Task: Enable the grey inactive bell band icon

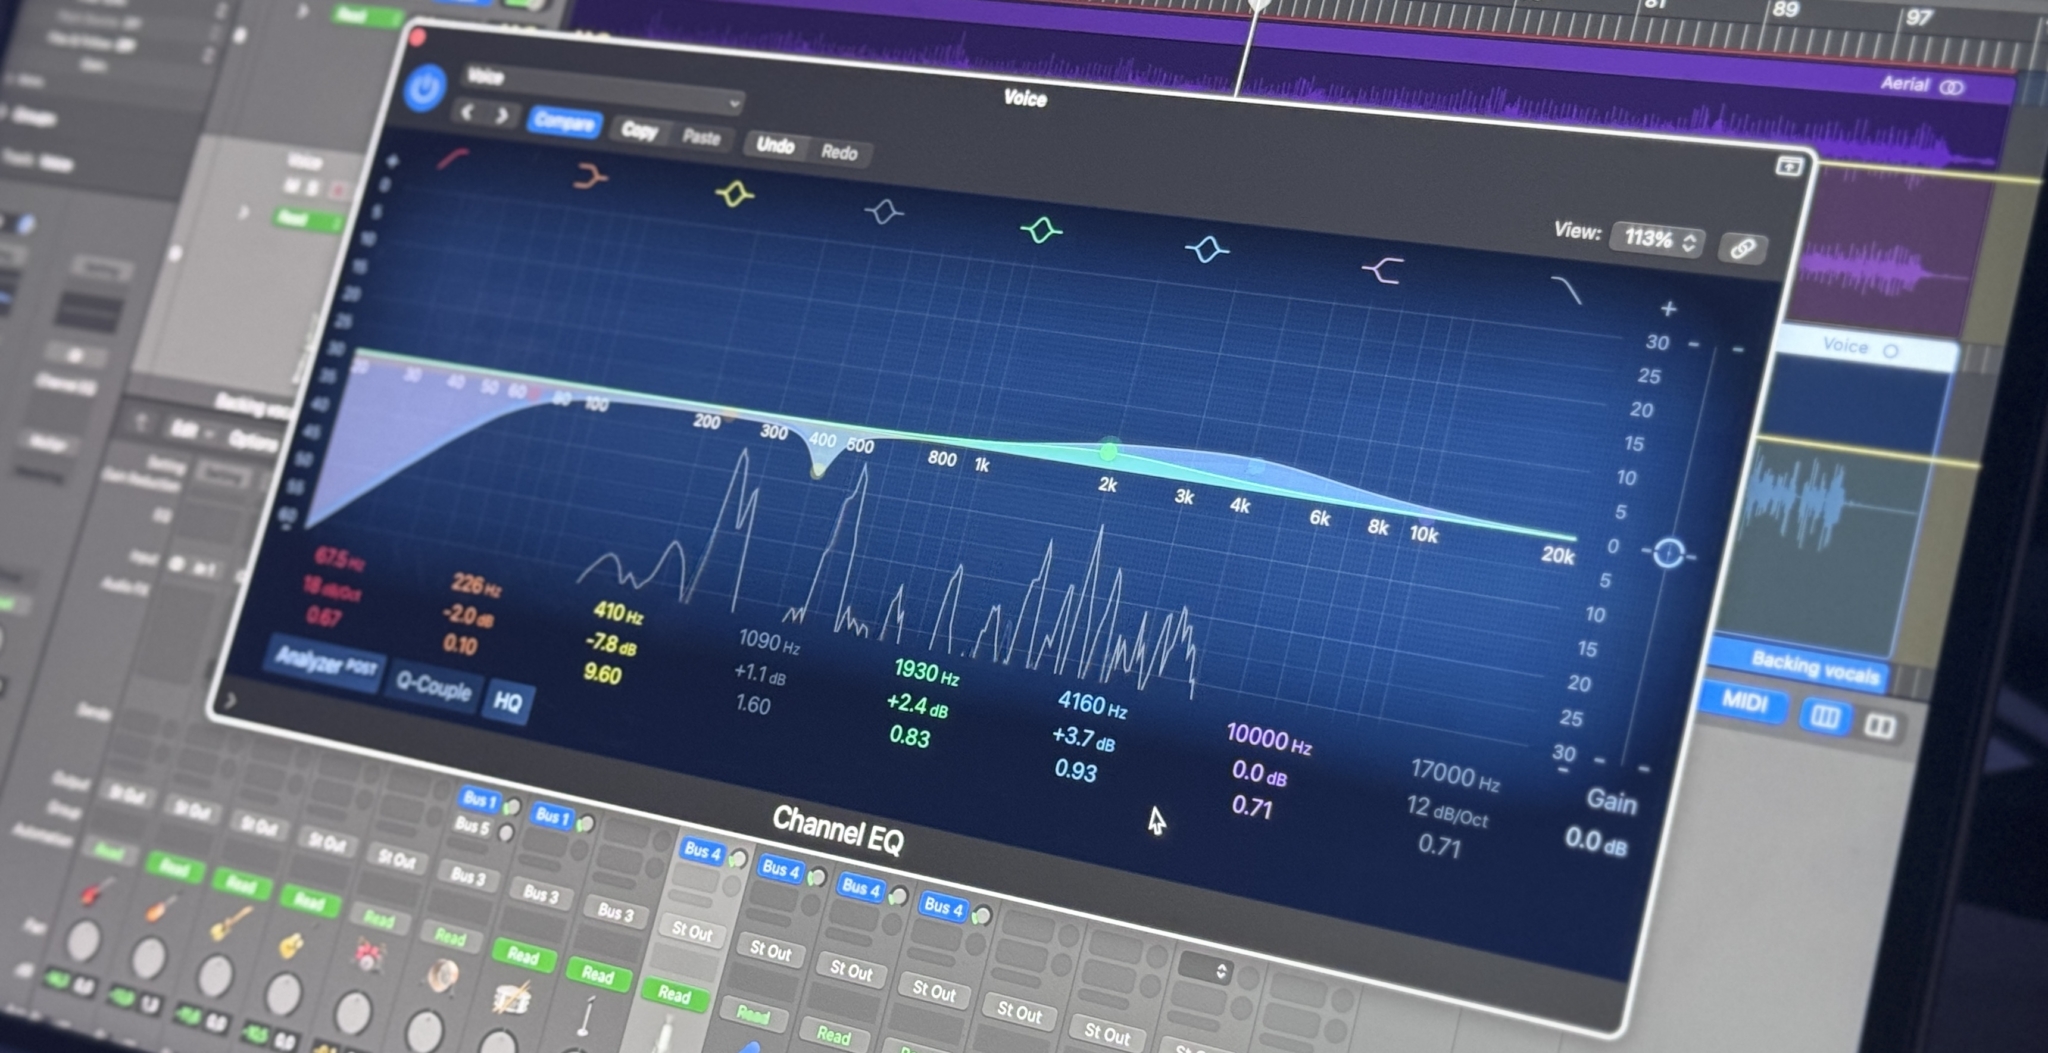Action: (x=883, y=211)
